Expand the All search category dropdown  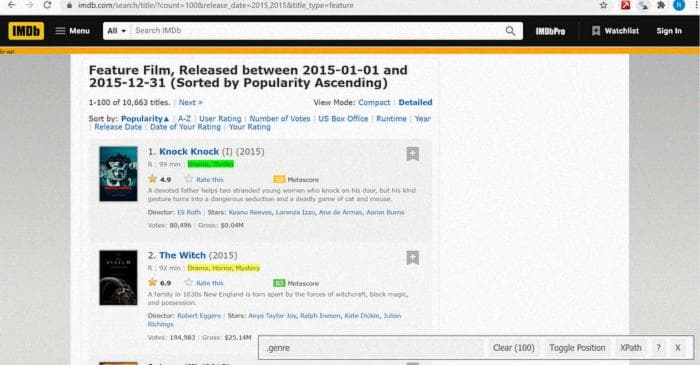click(117, 31)
